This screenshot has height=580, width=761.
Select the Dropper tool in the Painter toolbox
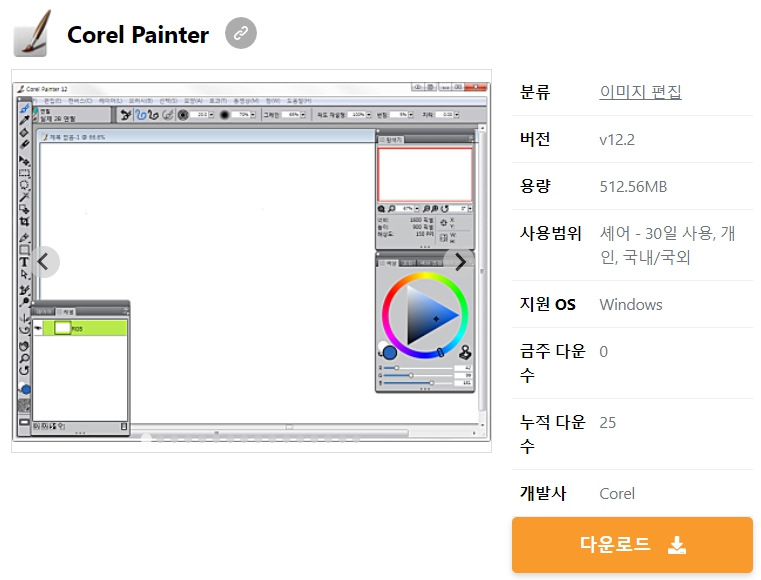click(24, 120)
